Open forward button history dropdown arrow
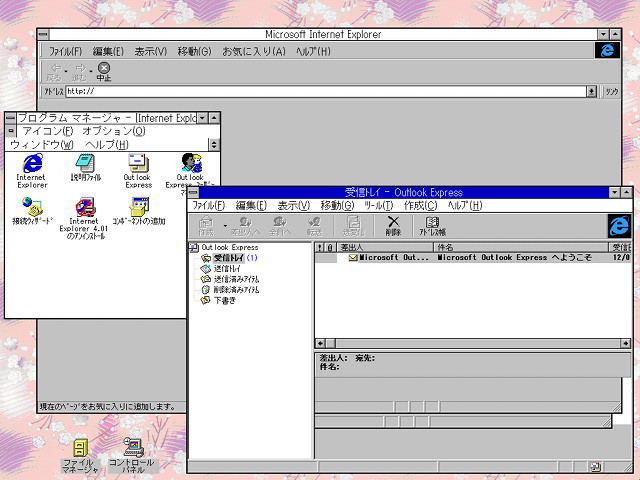Screen dimensions: 640x480 tap(91, 71)
